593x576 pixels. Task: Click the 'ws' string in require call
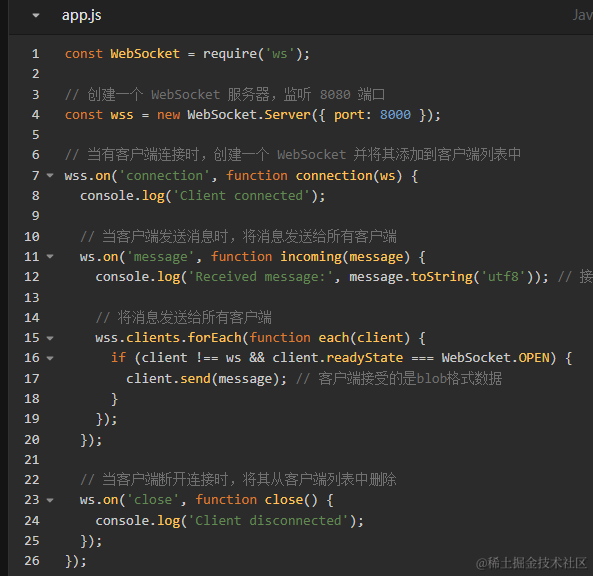pyautogui.click(x=280, y=54)
